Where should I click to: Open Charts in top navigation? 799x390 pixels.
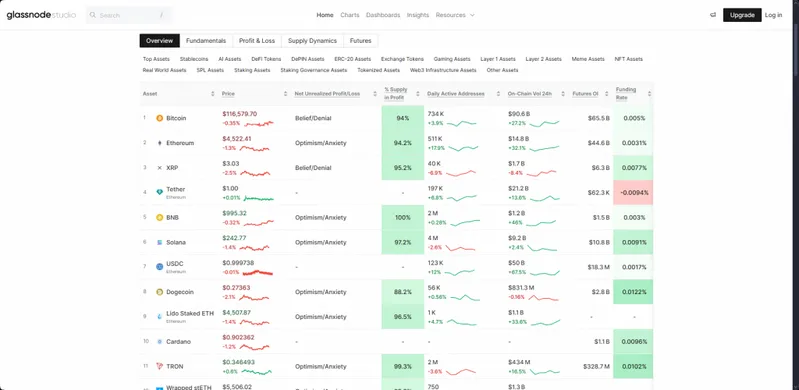[x=350, y=15]
